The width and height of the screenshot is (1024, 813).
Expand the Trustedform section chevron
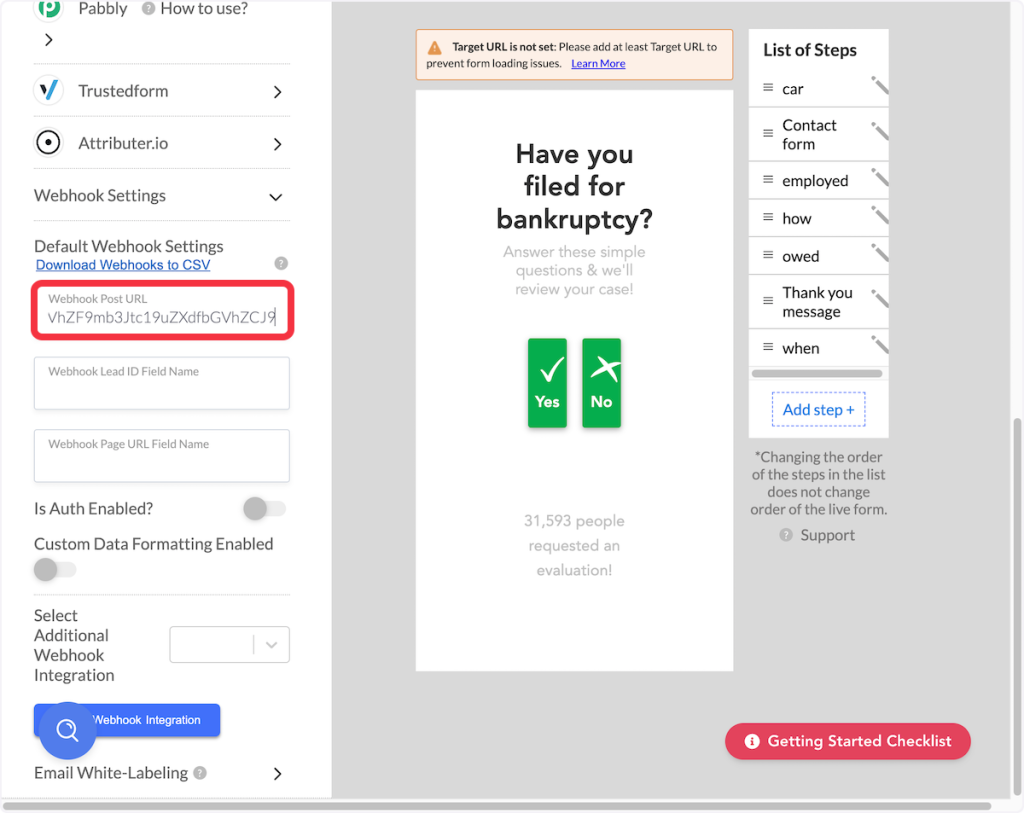coord(277,92)
